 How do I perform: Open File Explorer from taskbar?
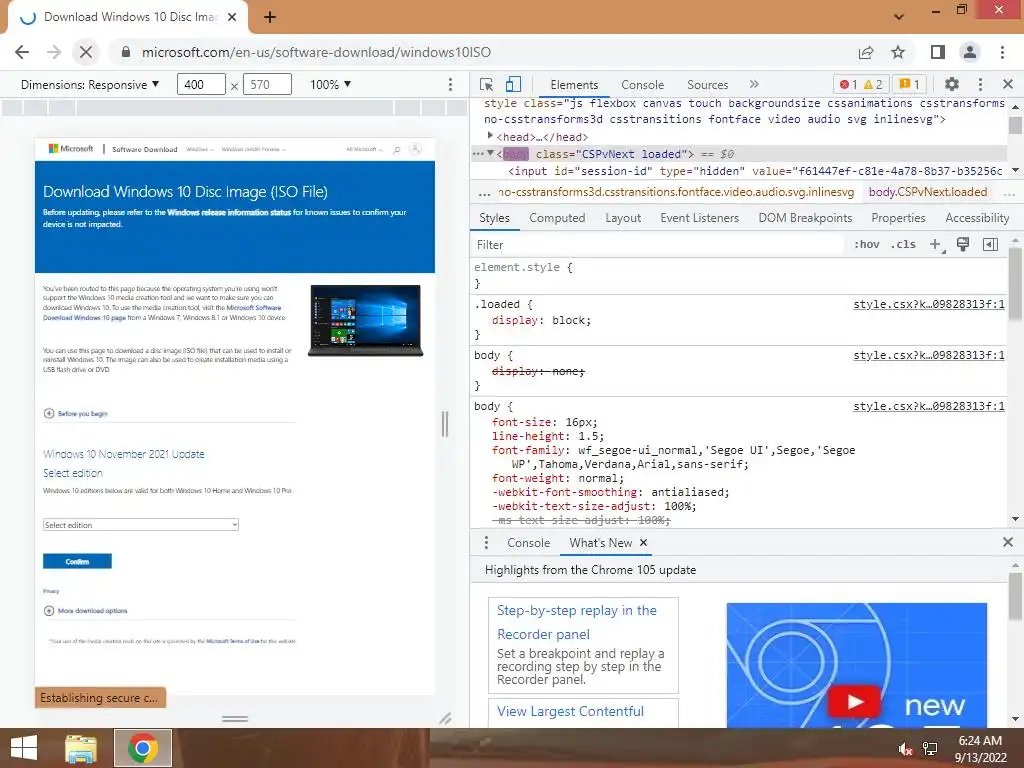point(81,748)
